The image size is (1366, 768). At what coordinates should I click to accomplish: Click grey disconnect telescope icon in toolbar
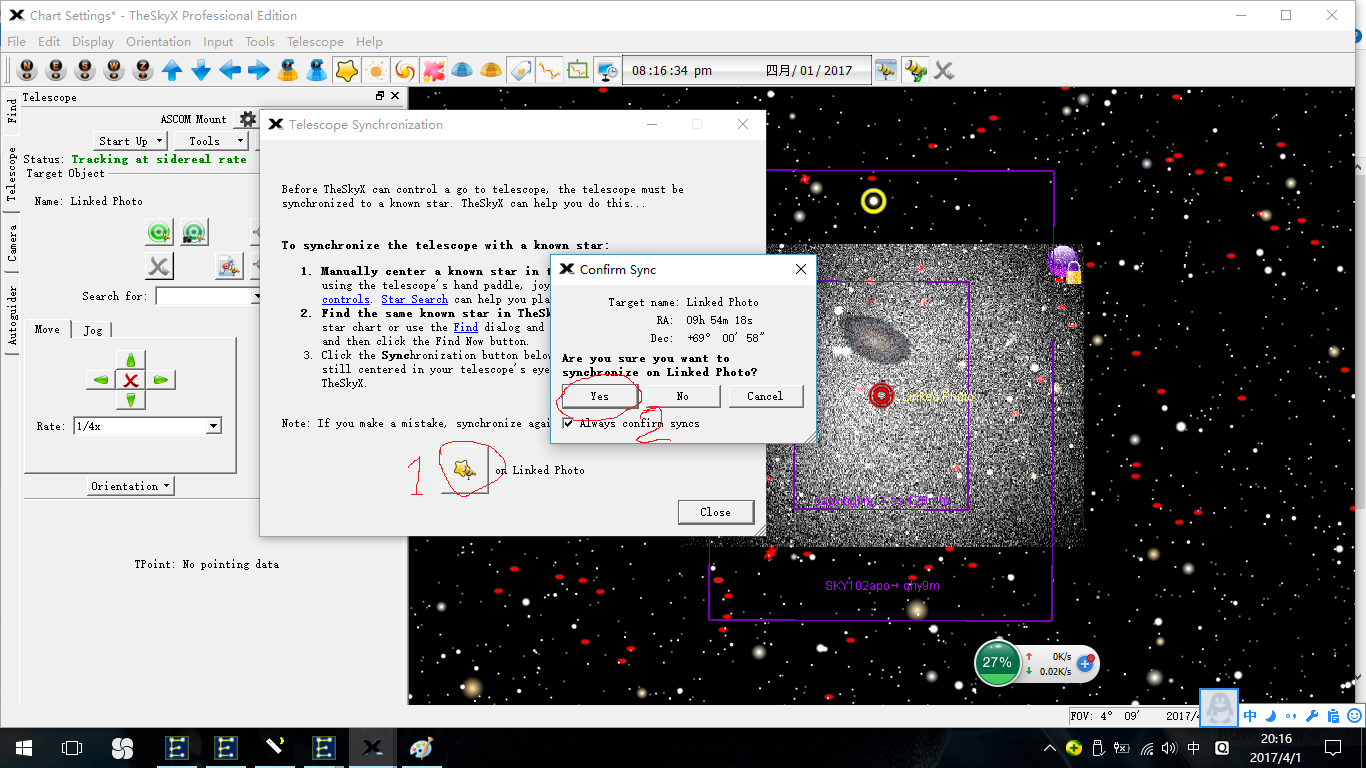pyautogui.click(x=944, y=70)
